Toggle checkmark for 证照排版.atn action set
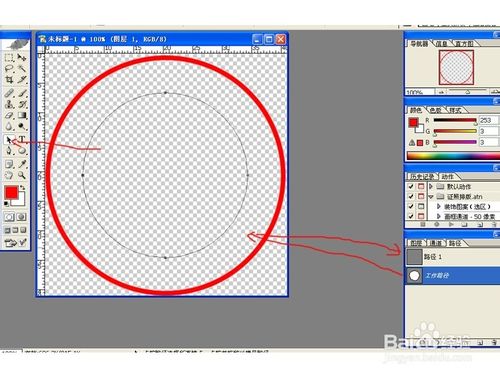500x375 pixels. click(411, 196)
